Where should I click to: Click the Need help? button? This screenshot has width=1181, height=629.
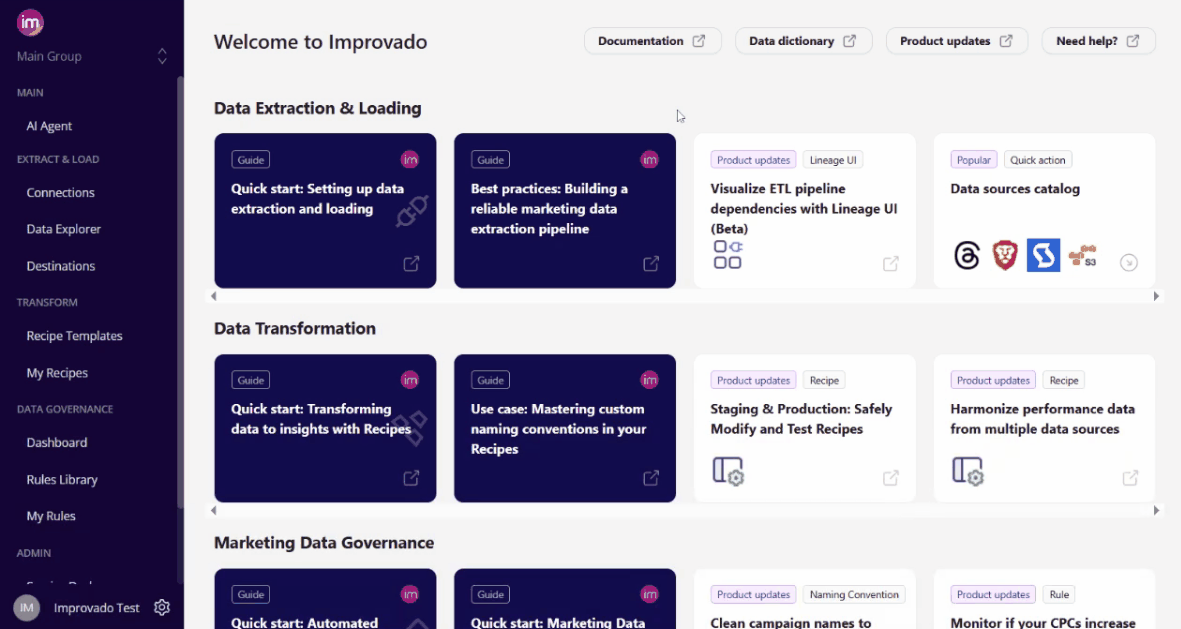(x=1098, y=41)
